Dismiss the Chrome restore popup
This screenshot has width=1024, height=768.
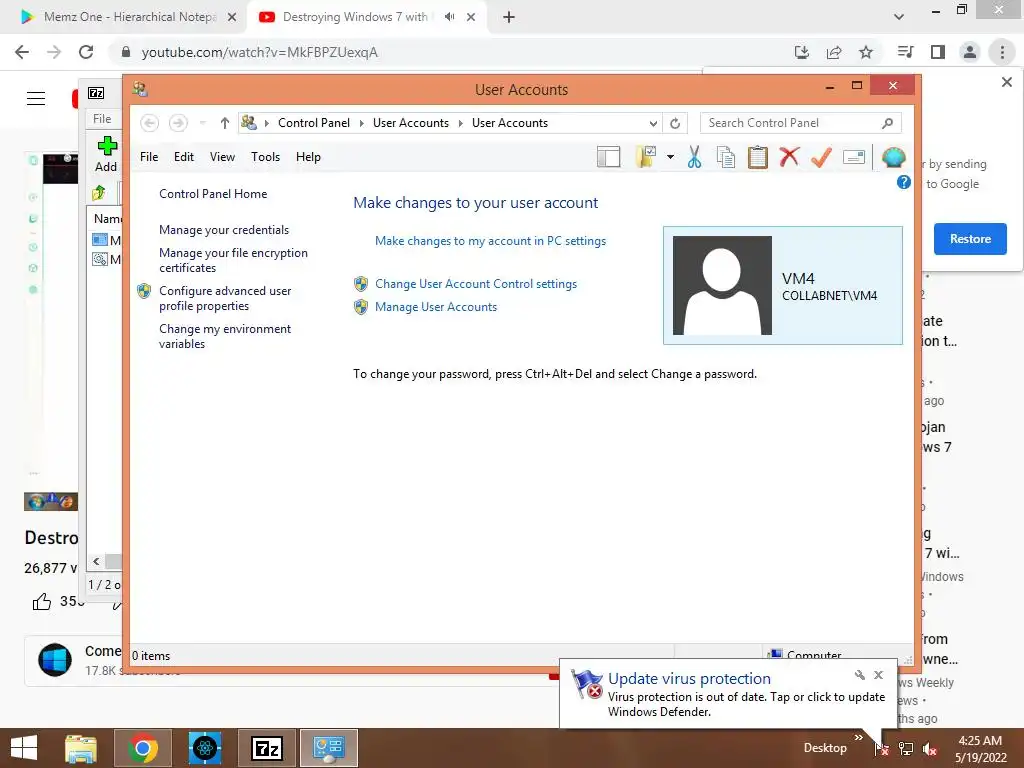[x=1006, y=82]
